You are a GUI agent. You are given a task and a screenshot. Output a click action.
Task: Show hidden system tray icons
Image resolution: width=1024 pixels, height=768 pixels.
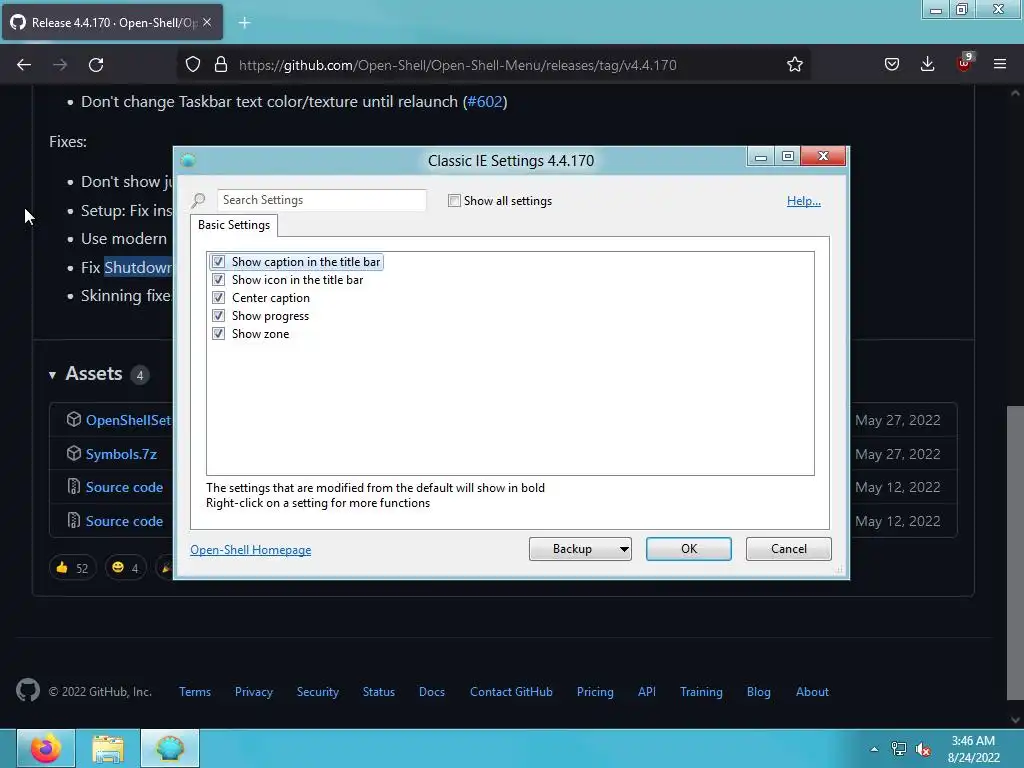point(874,749)
